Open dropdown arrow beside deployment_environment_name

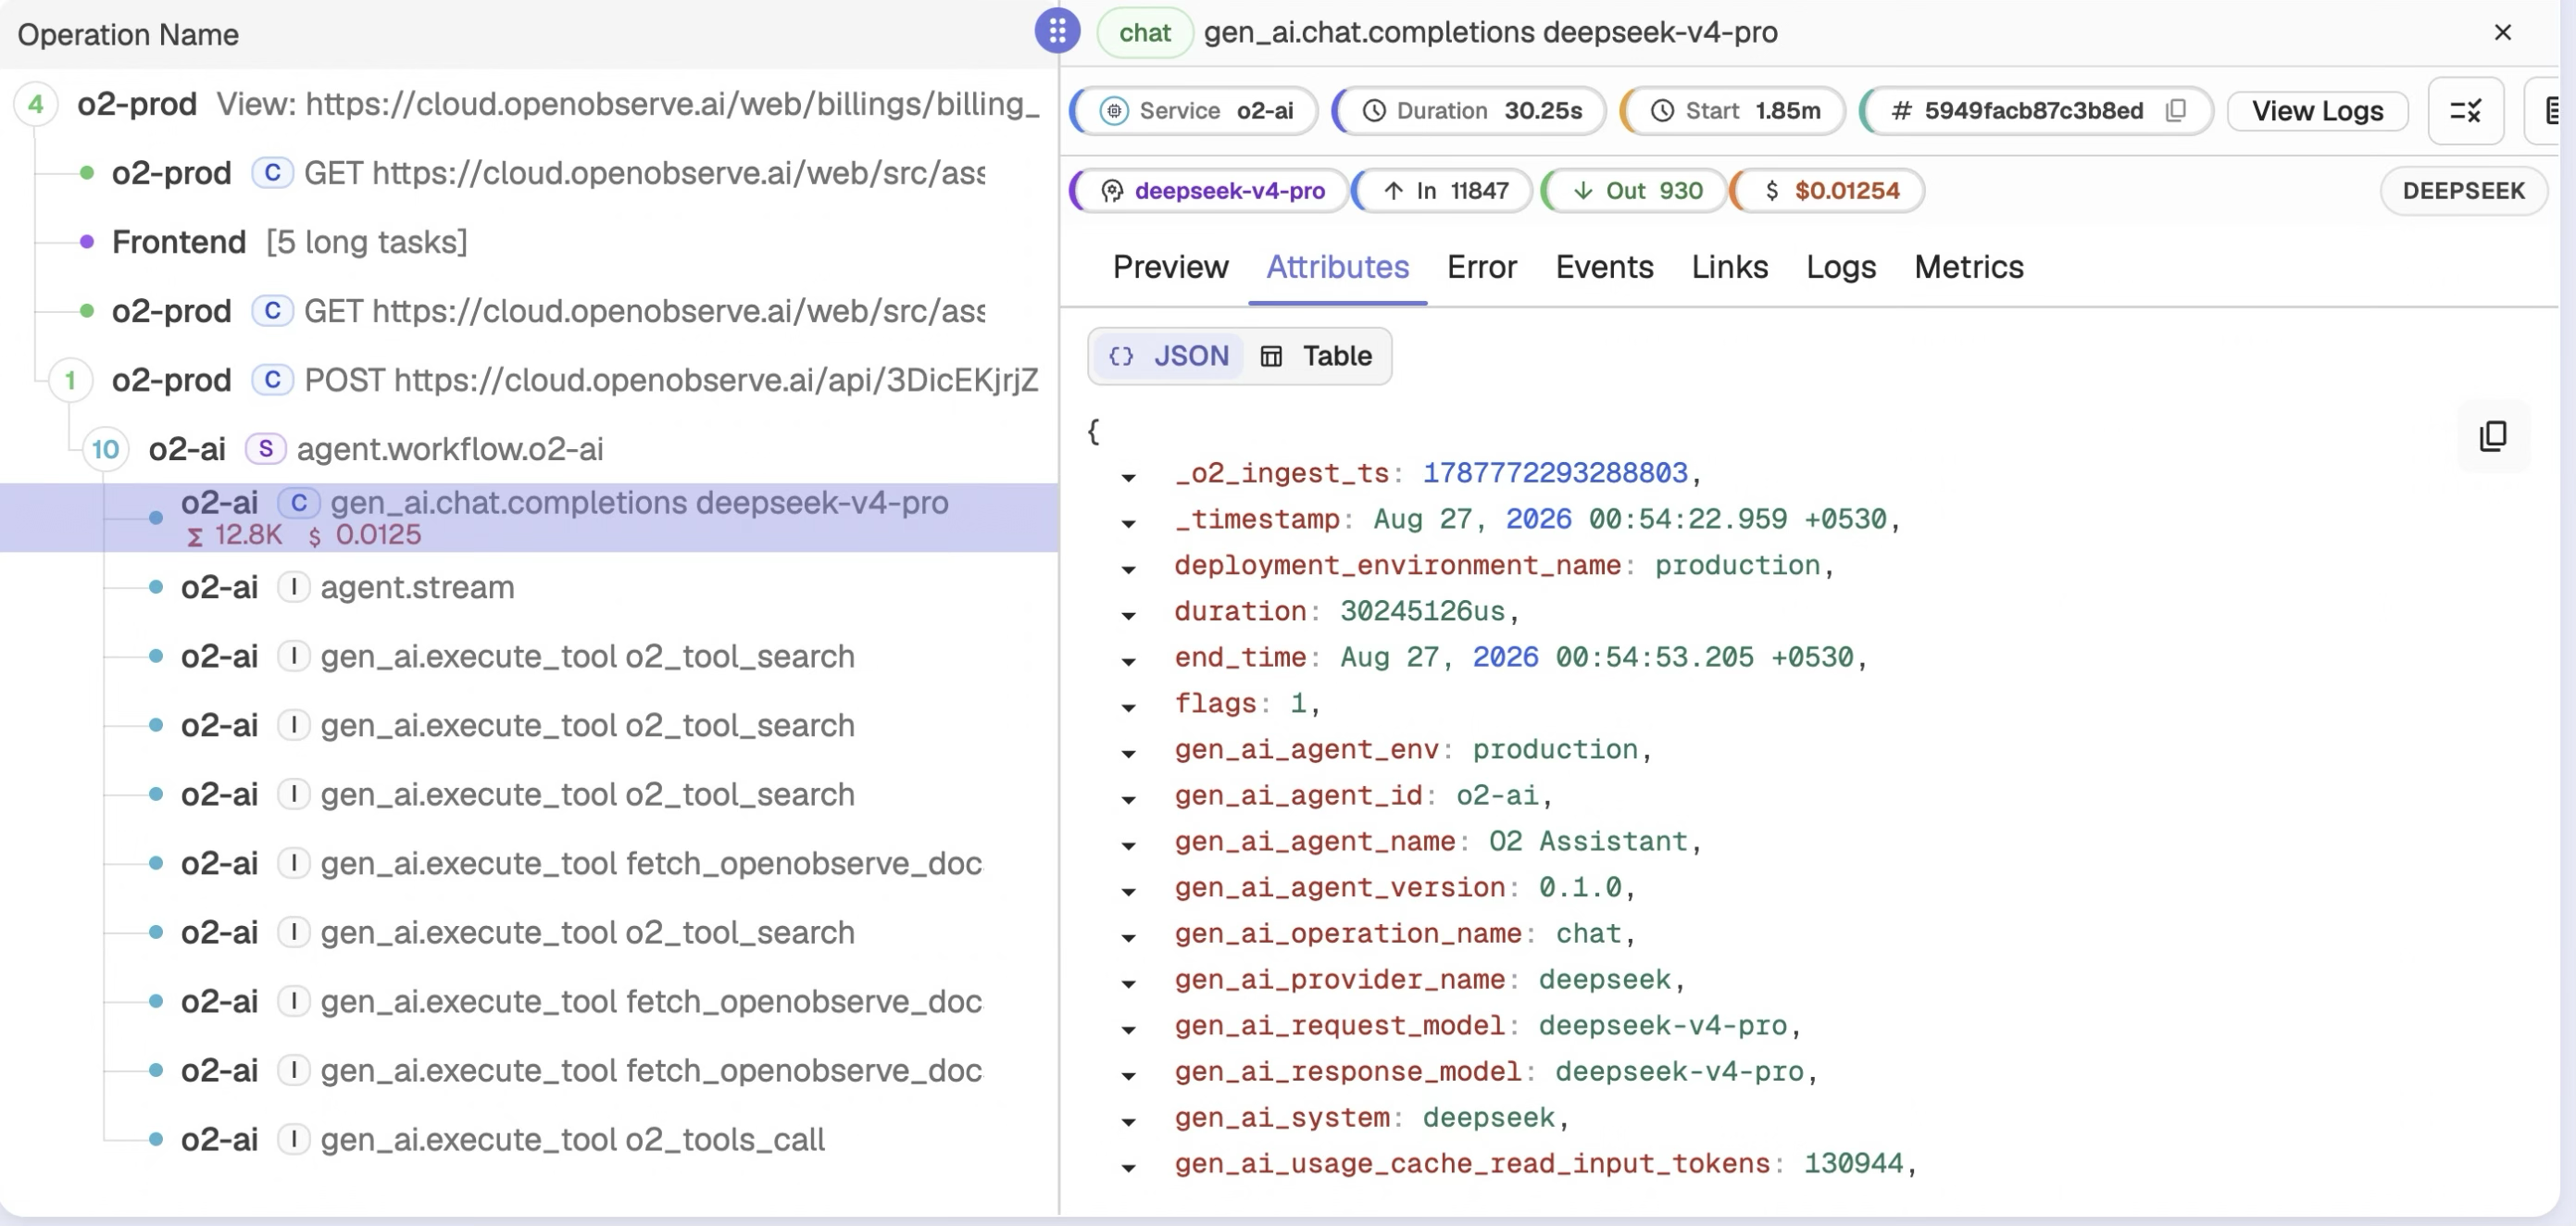click(x=1128, y=569)
